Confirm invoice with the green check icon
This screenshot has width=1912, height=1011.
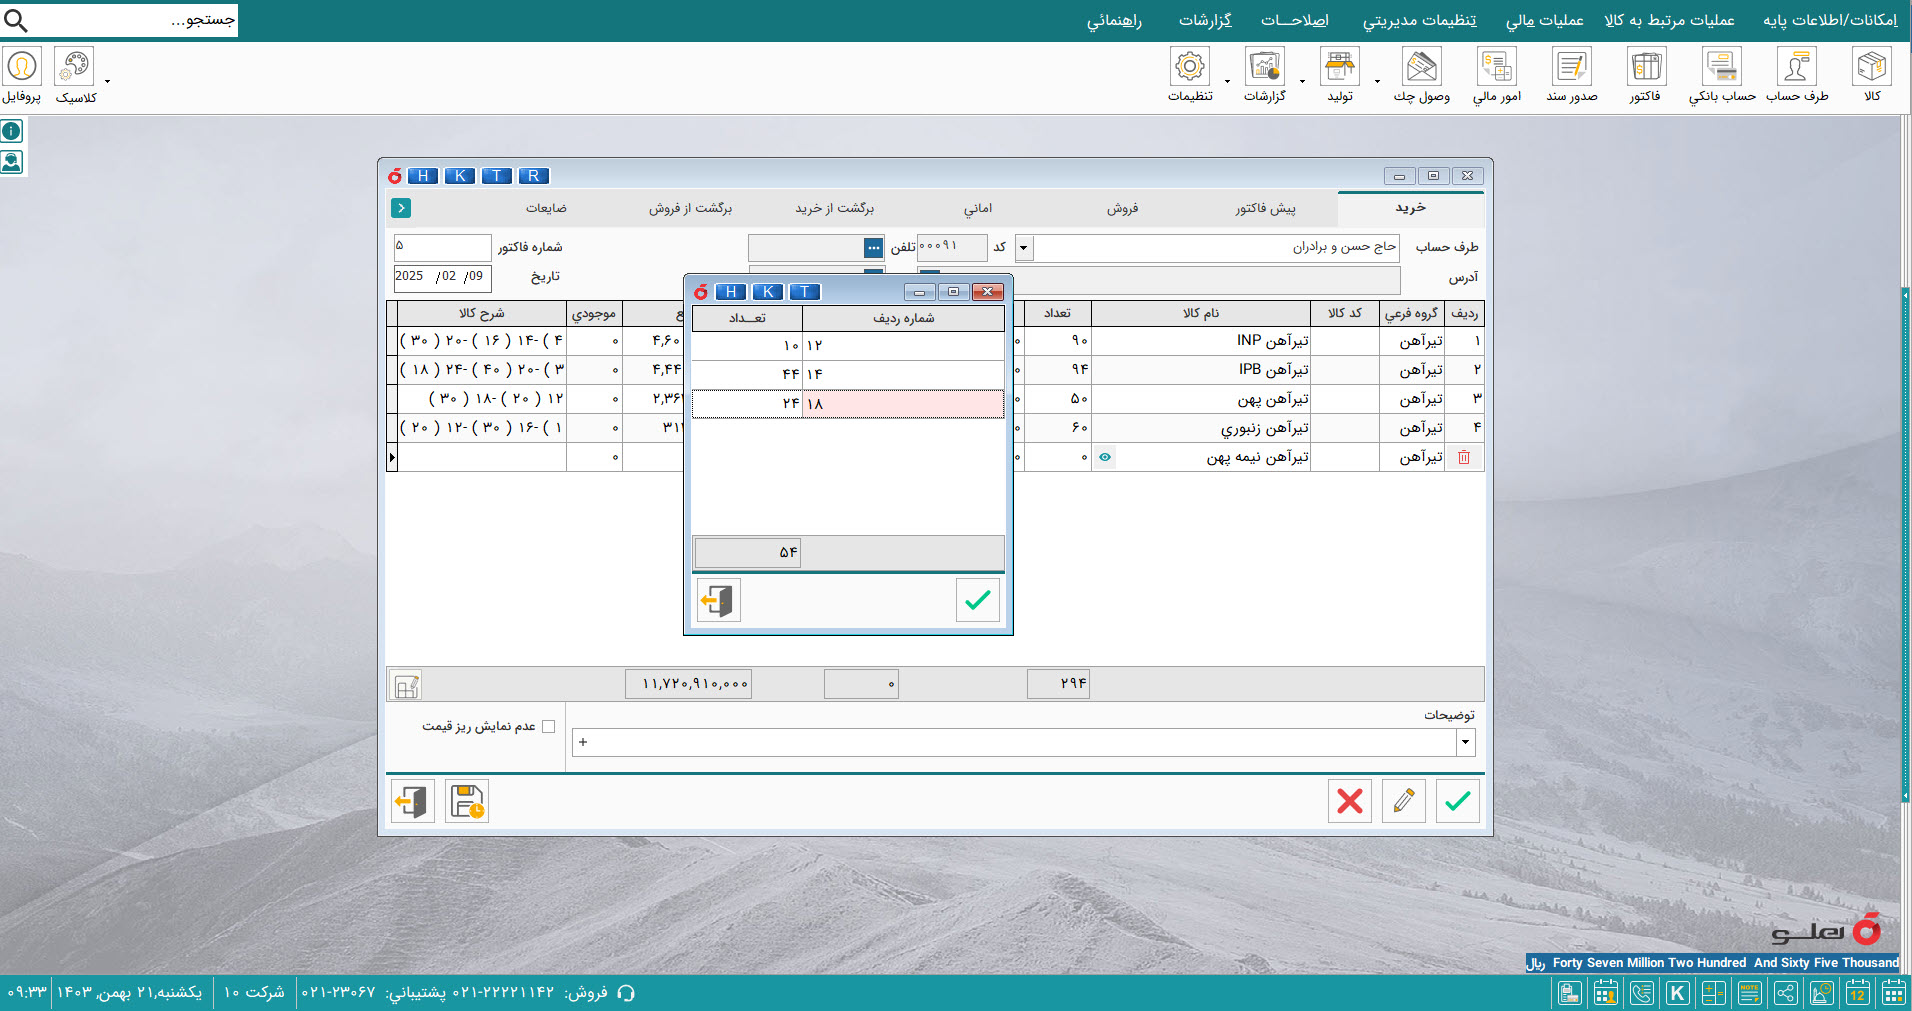click(1458, 801)
